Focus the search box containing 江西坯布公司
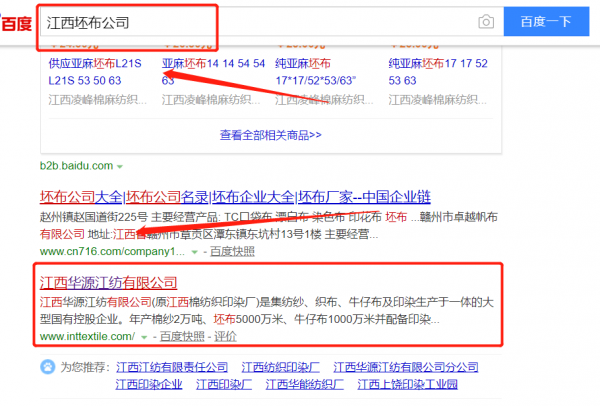The width and height of the screenshot is (600, 406). pos(250,21)
